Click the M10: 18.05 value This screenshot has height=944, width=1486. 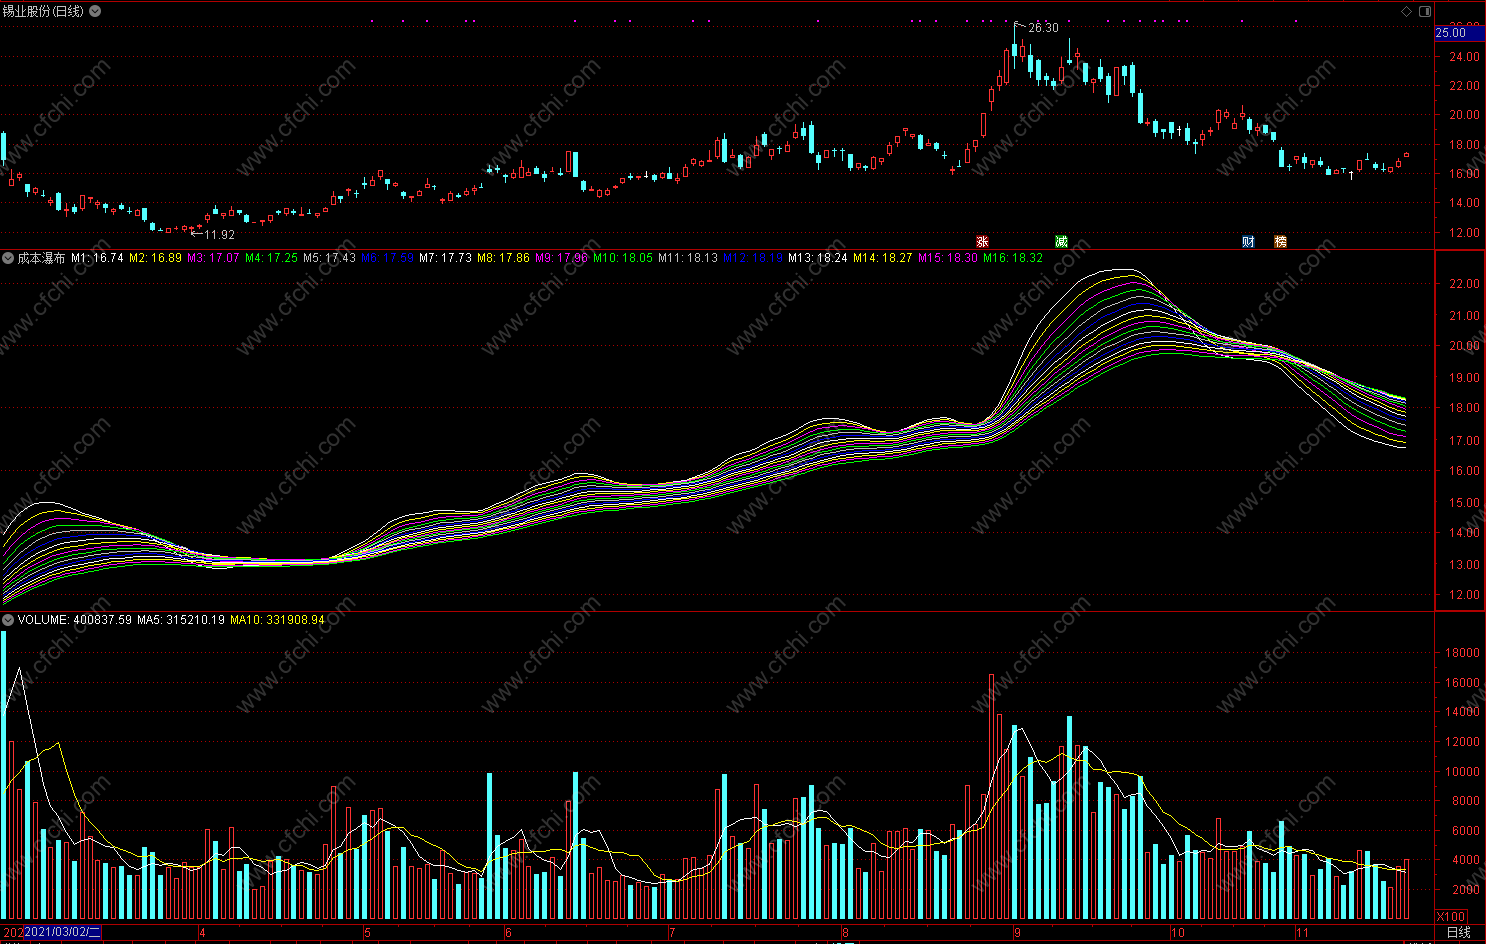pyautogui.click(x=623, y=258)
